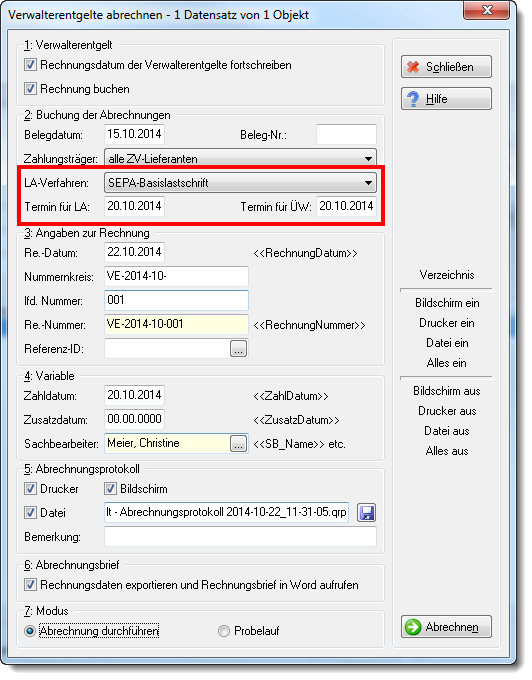The image size is (532, 680).
Task: Close the dialog via title bar X
Action: (x=486, y=10)
